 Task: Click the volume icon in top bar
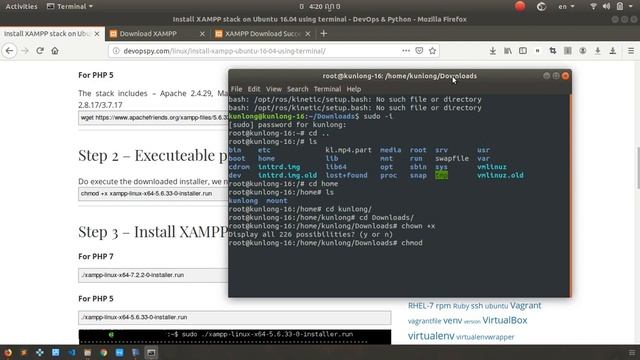pos(607,7)
